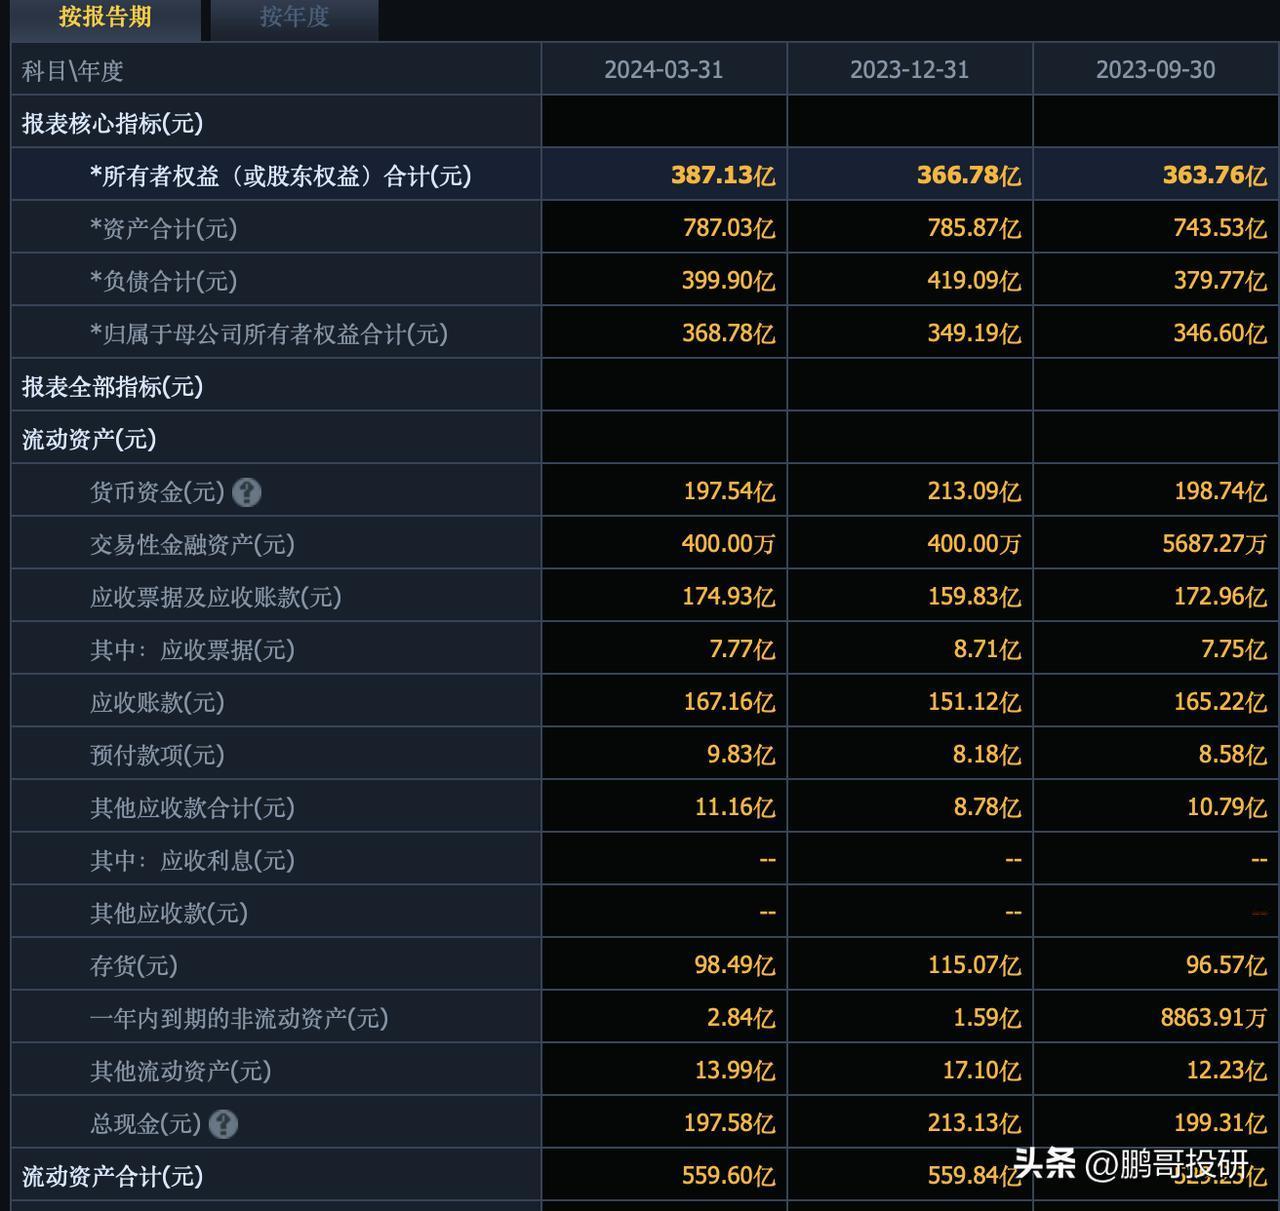
Task: Select the 交易性金融资产(元) row label
Action: (x=192, y=545)
